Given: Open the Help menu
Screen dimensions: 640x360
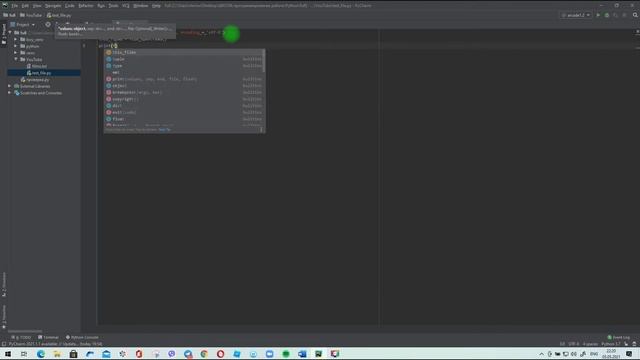Looking at the screenshot, I should (156, 6).
